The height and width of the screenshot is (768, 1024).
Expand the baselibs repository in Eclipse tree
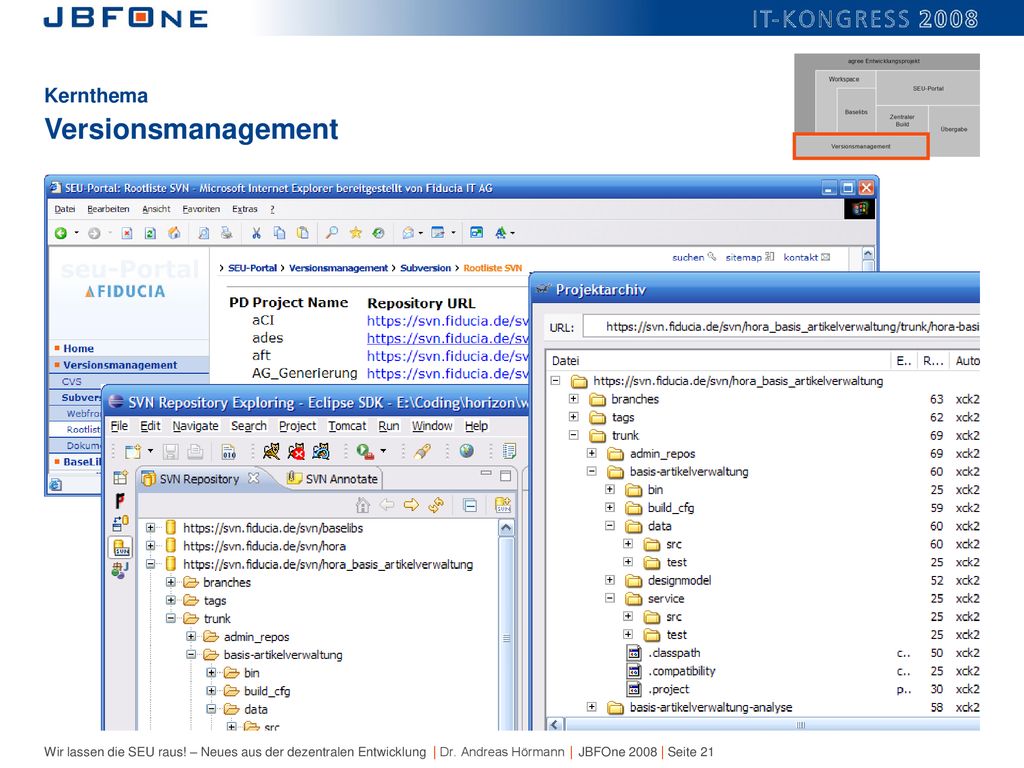[151, 528]
